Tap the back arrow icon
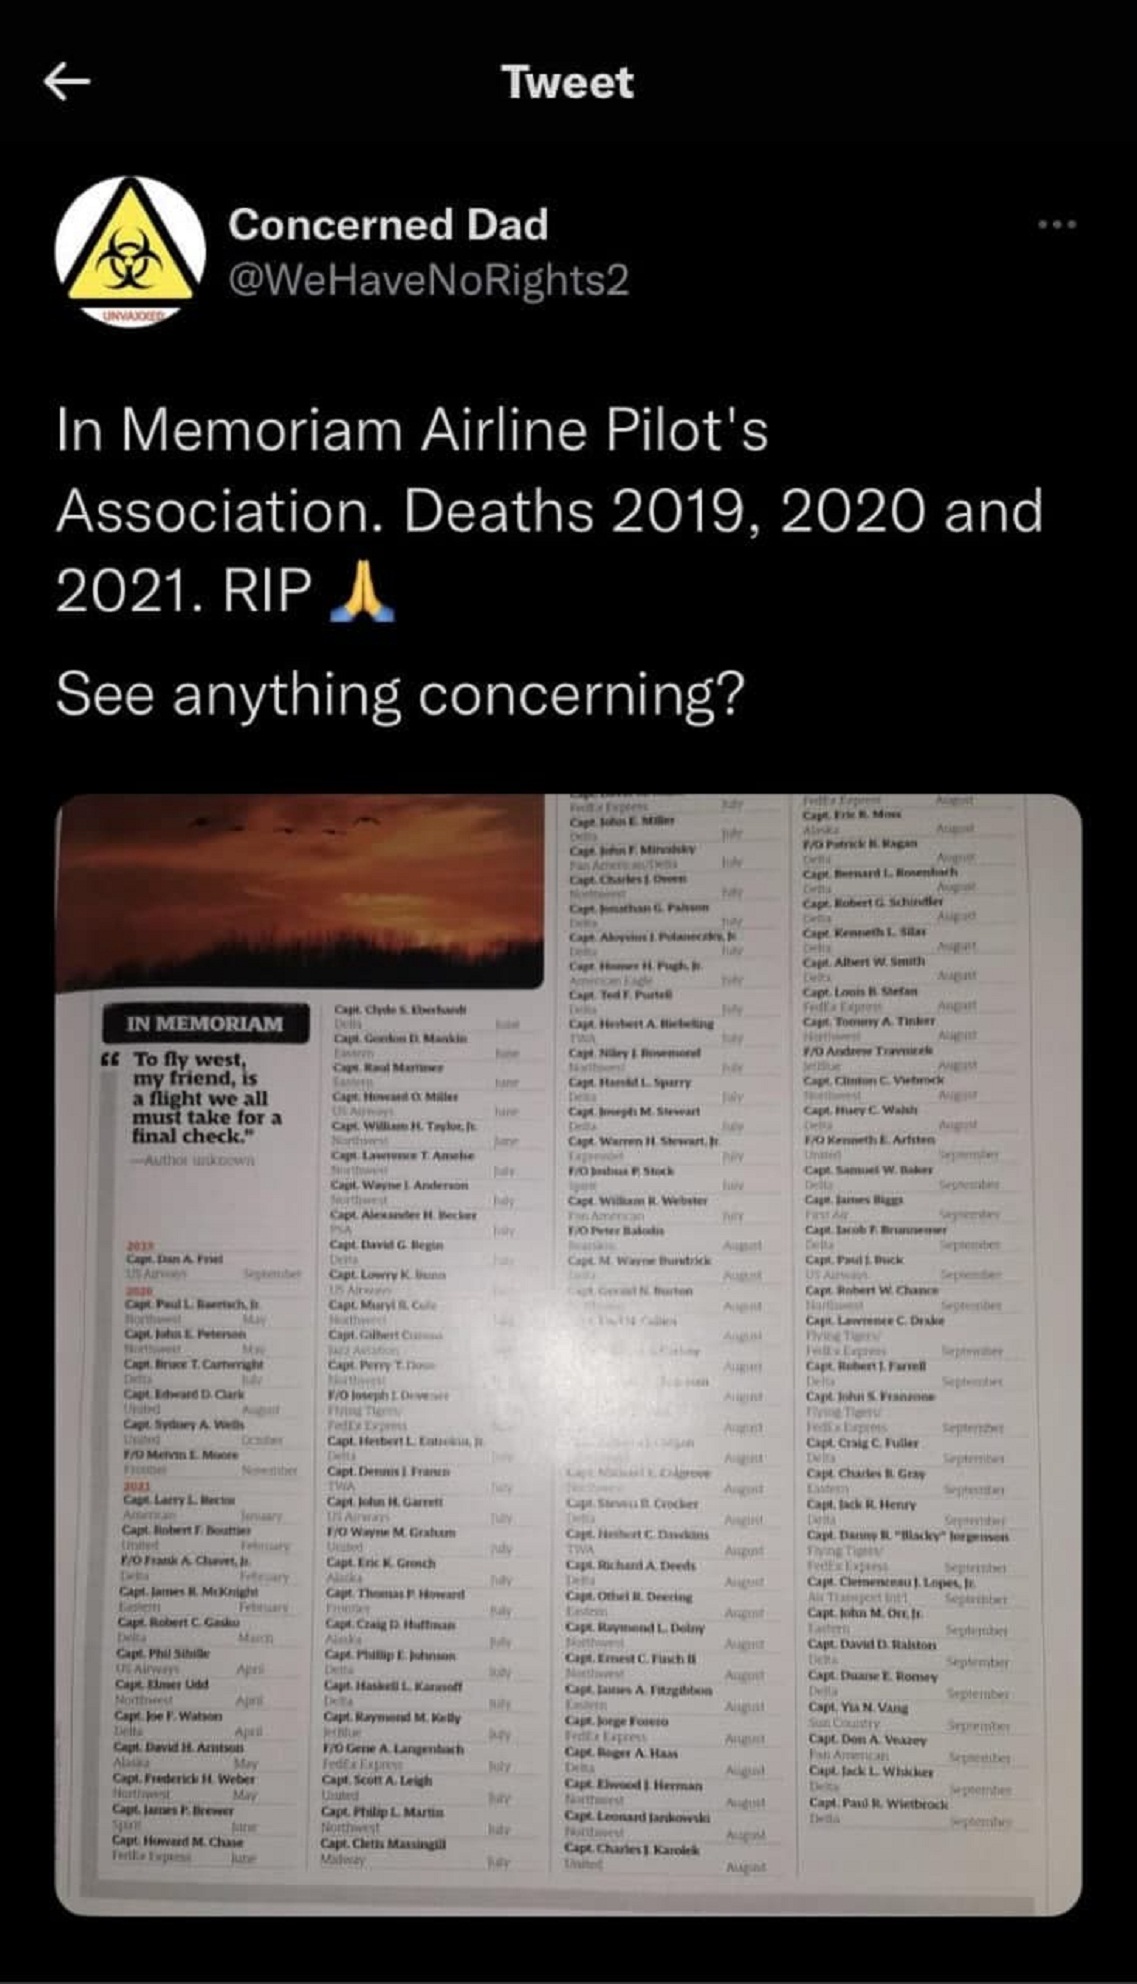This screenshot has width=1137, height=1984. pyautogui.click(x=68, y=82)
